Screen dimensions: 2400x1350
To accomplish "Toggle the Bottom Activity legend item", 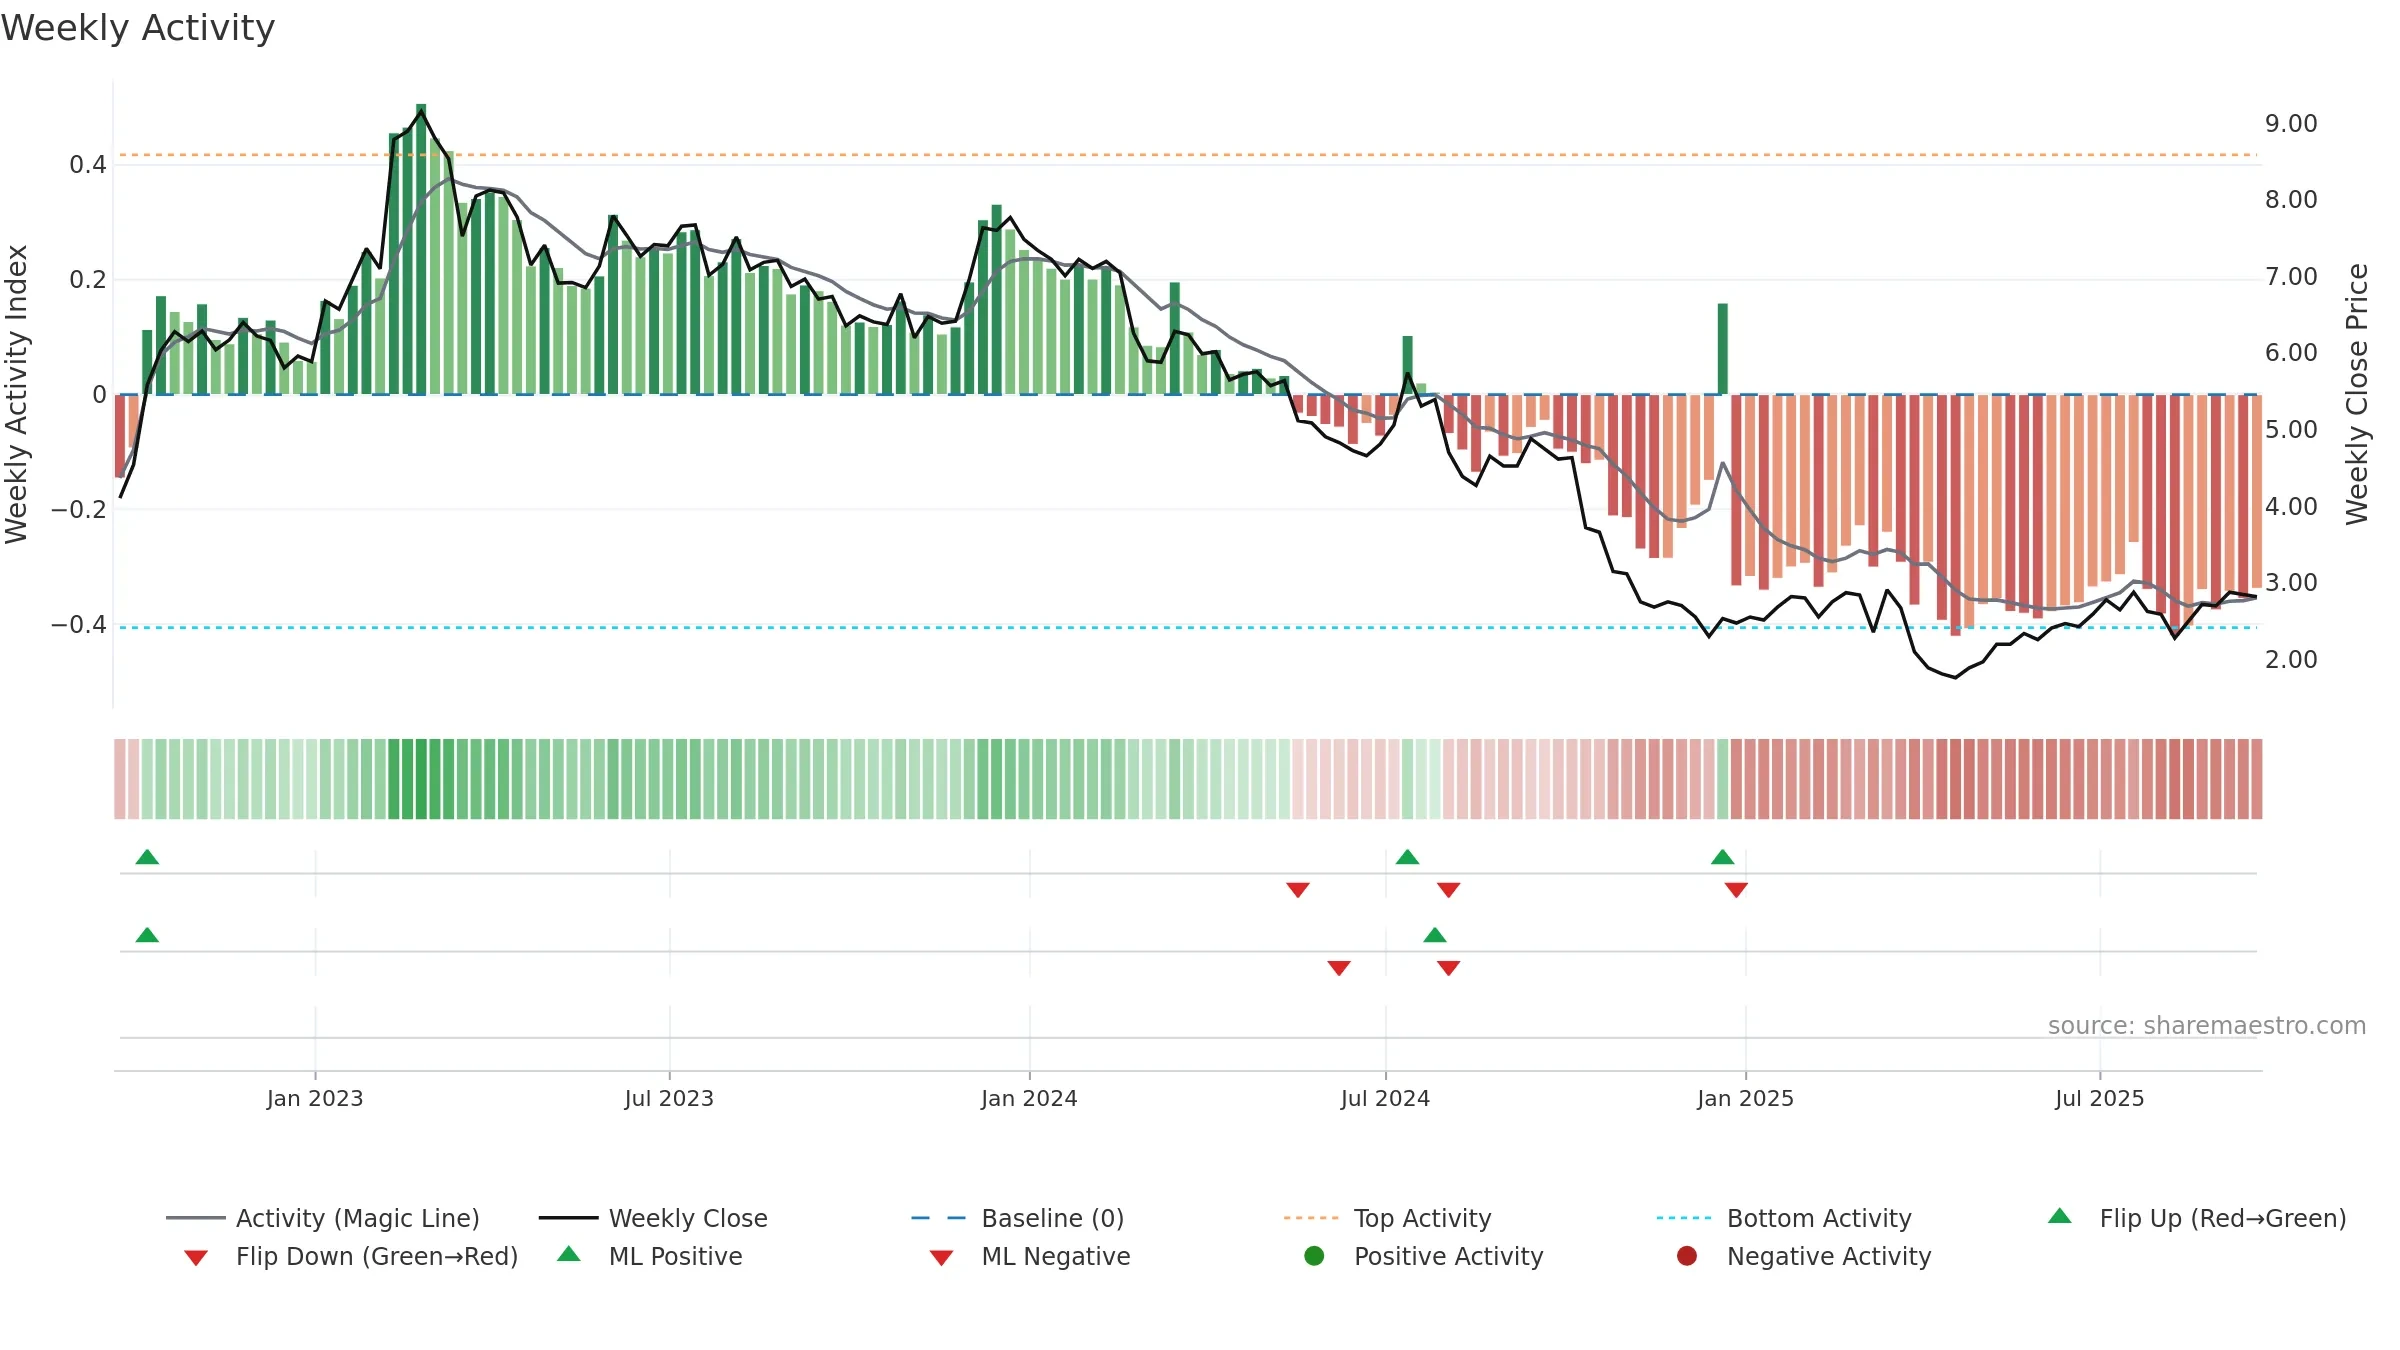I will [x=1784, y=1218].
